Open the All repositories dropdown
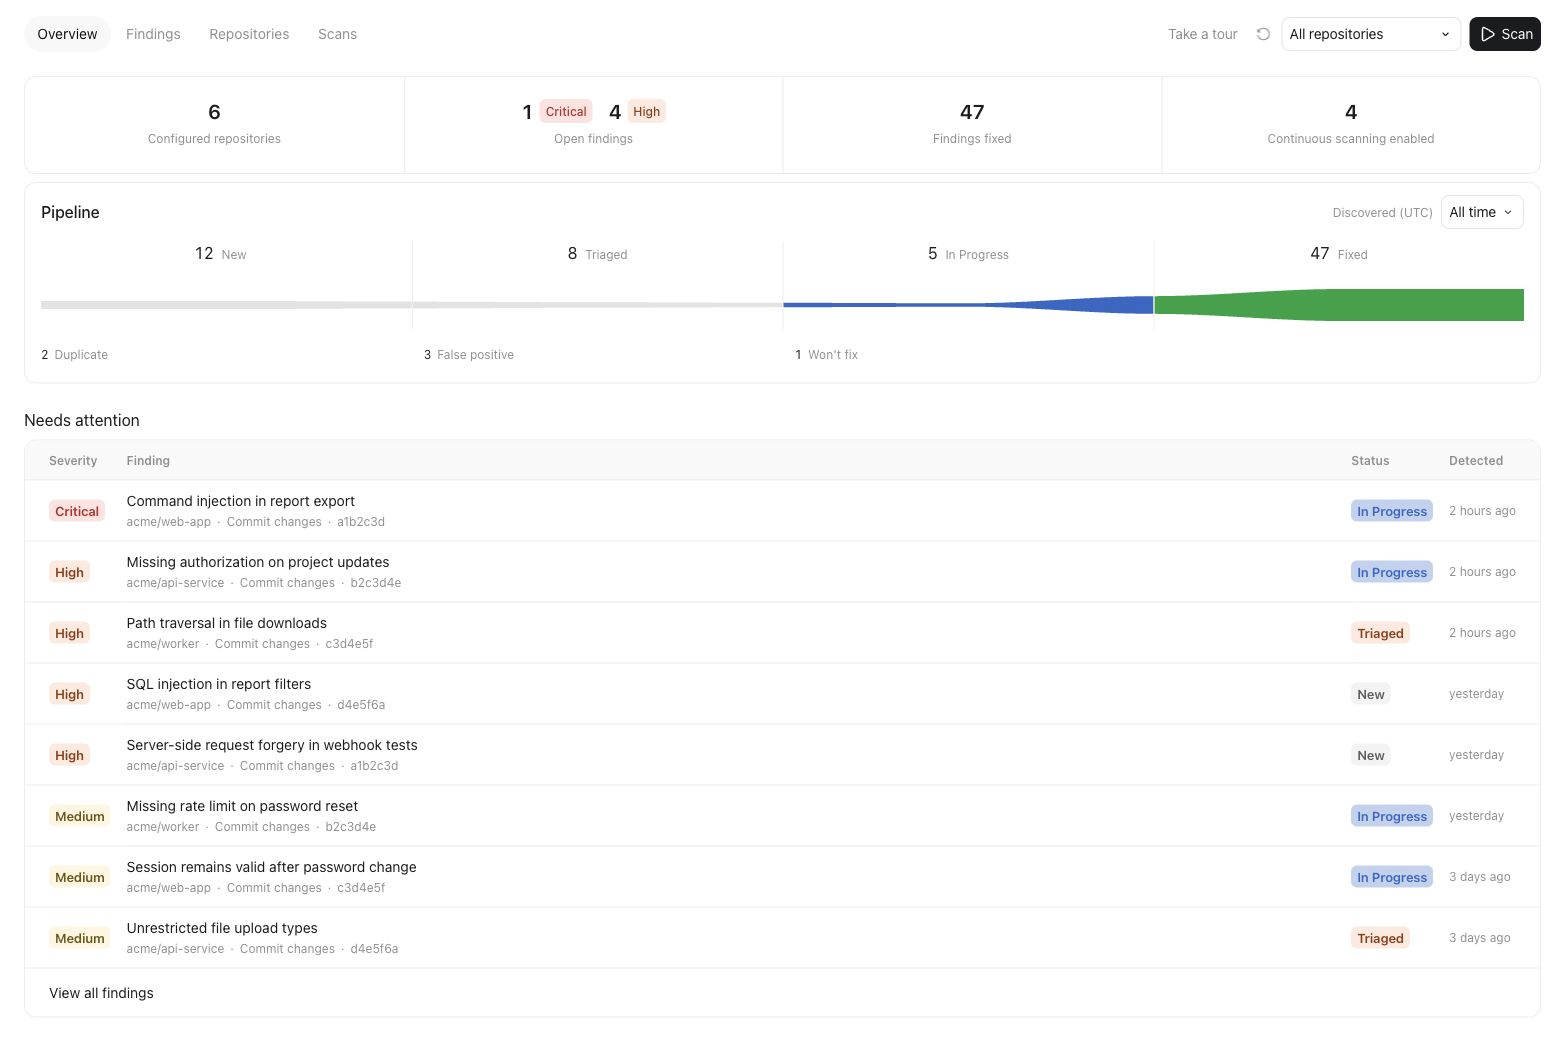The image size is (1565, 1042). [x=1370, y=34]
